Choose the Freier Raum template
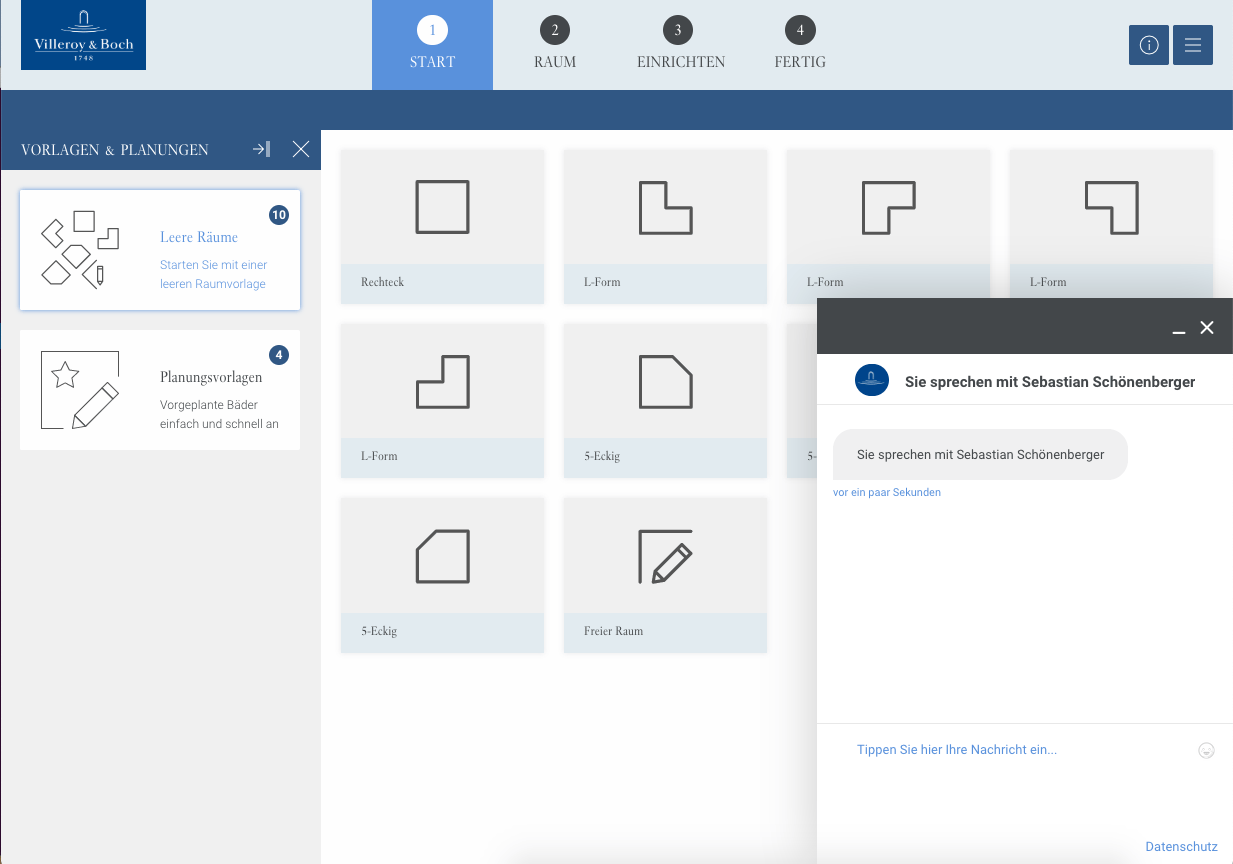This screenshot has width=1233, height=864. coord(665,576)
